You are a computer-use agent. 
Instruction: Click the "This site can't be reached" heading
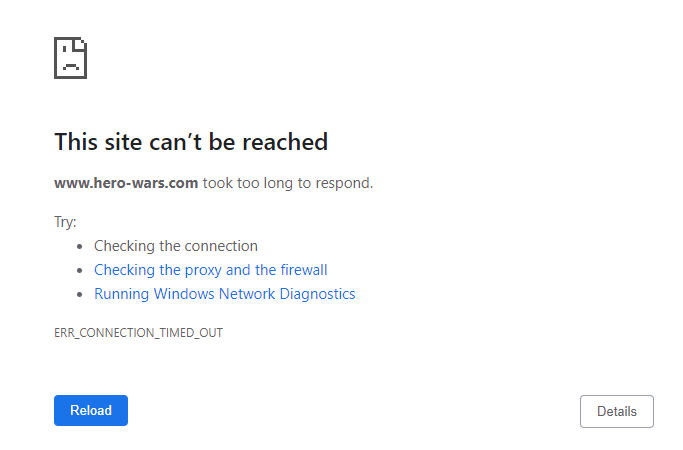[191, 142]
